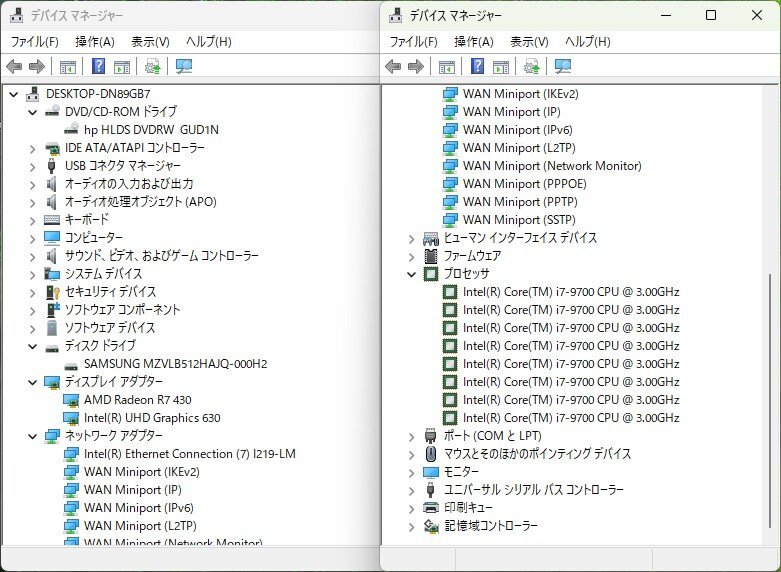The image size is (781, 572).
Task: Click Update driver icon in left window toolbar
Action: tap(152, 66)
